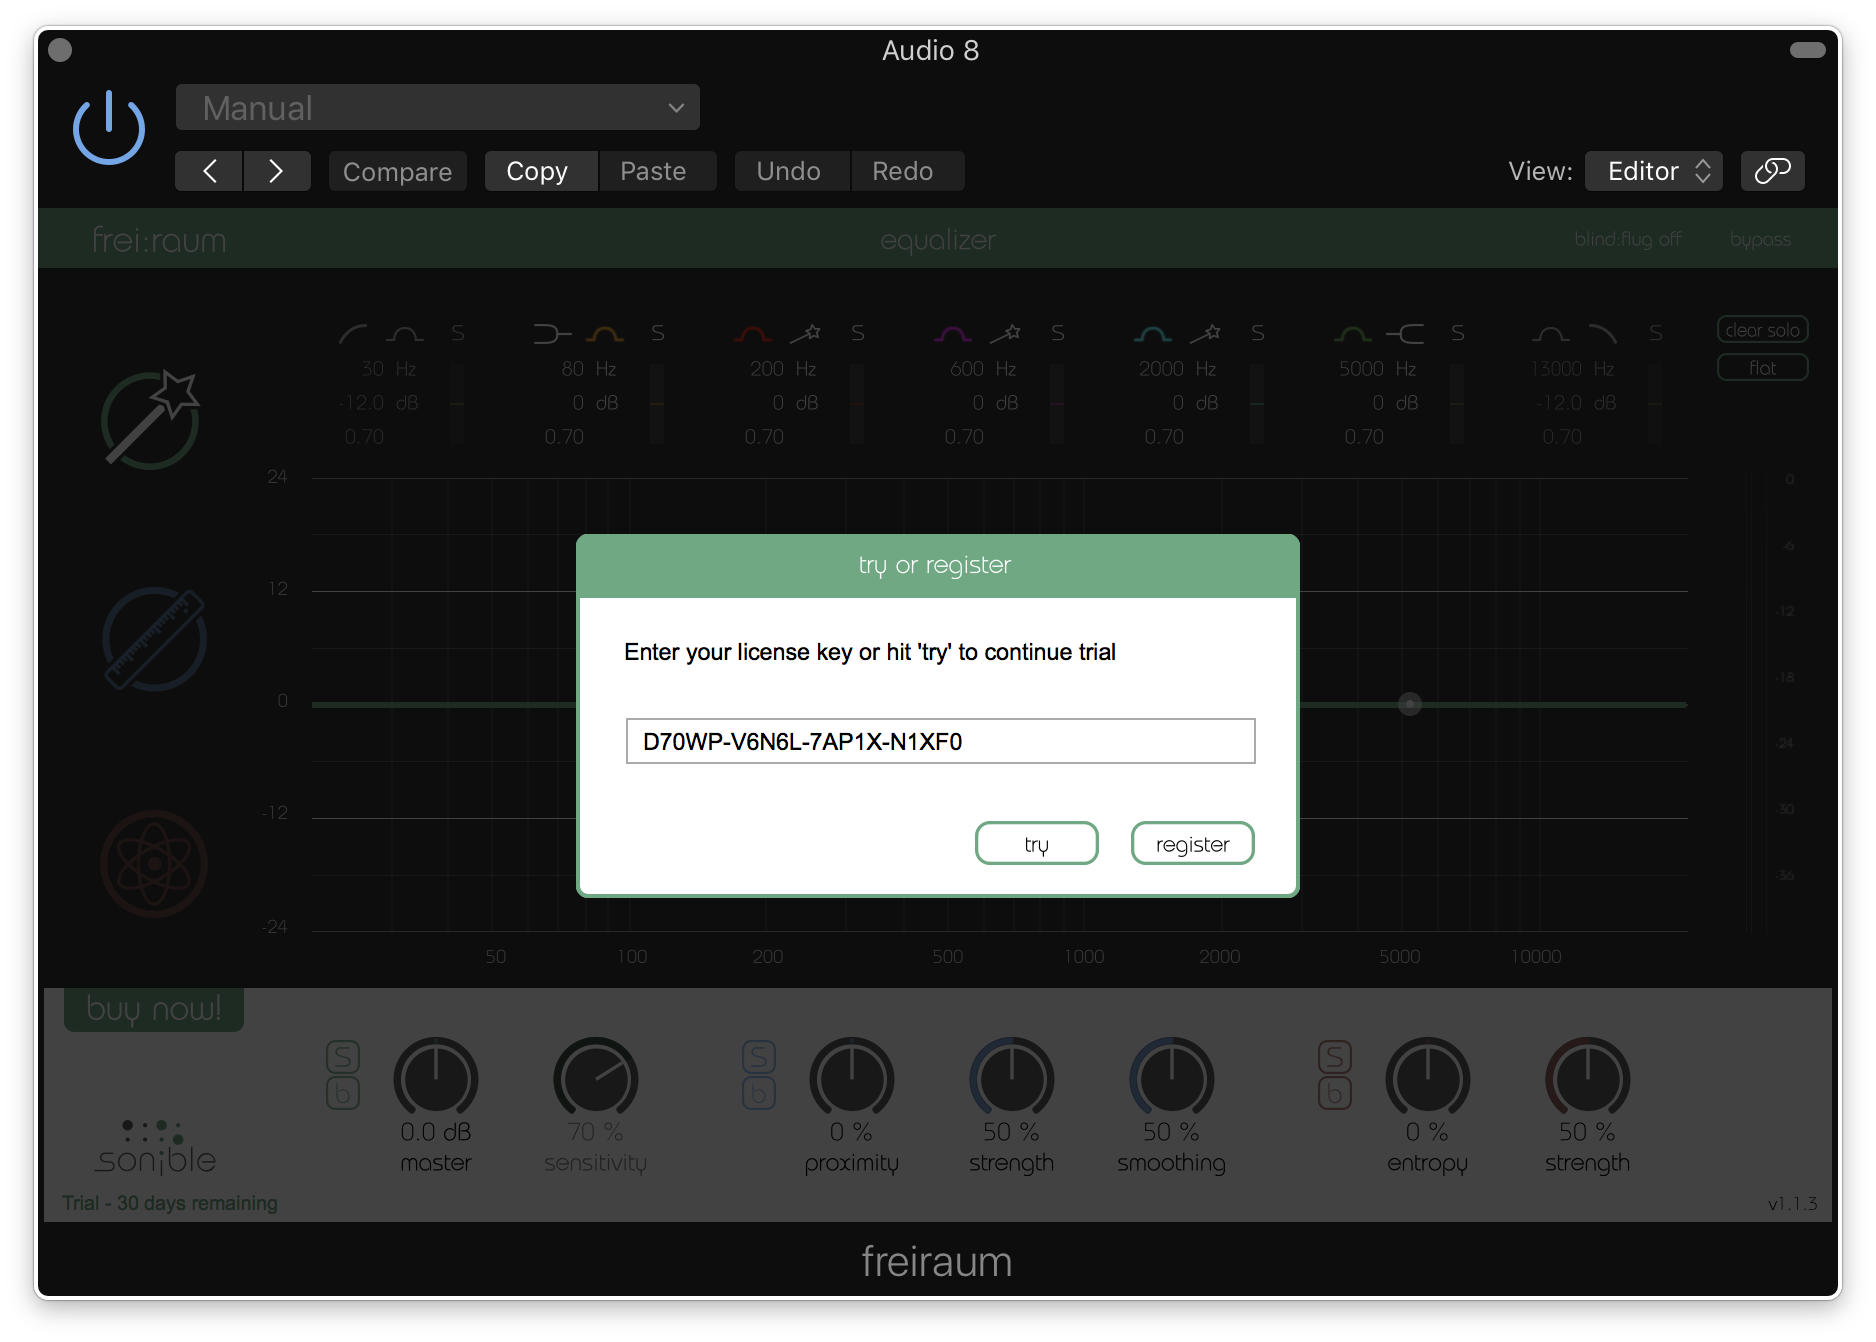Viewport: 1876px width, 1342px height.
Task: Open the Editor view dropdown
Action: (x=1654, y=171)
